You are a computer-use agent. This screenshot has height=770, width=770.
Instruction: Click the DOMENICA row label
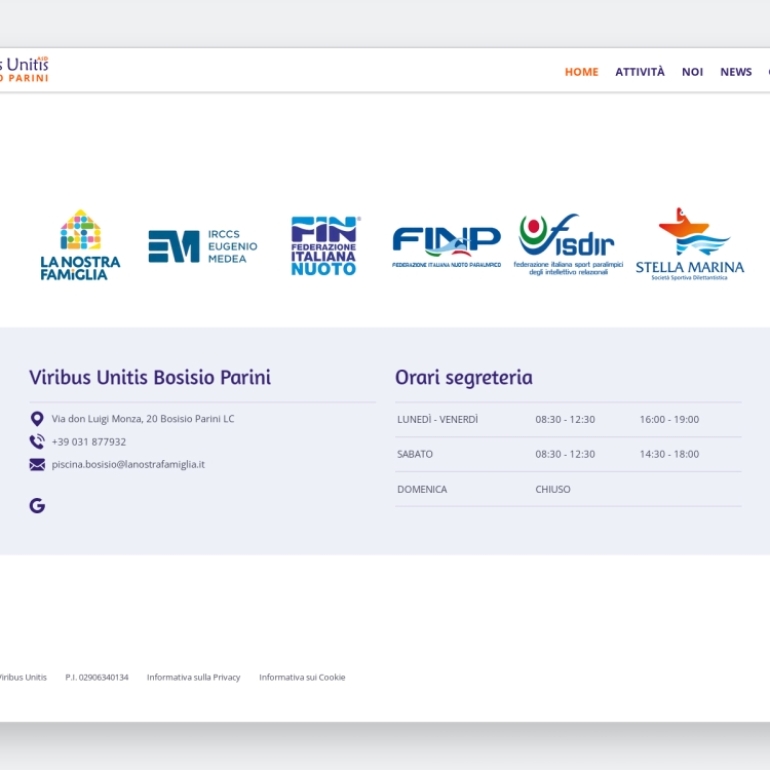point(422,490)
